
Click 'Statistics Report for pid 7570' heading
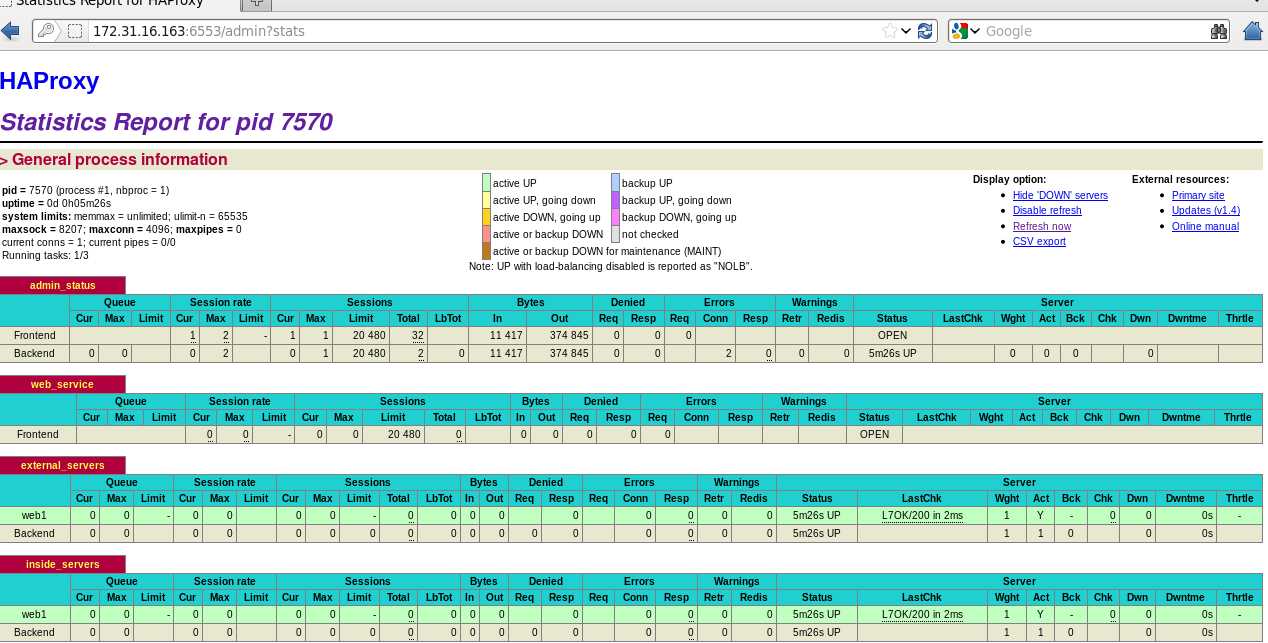[x=166, y=122]
